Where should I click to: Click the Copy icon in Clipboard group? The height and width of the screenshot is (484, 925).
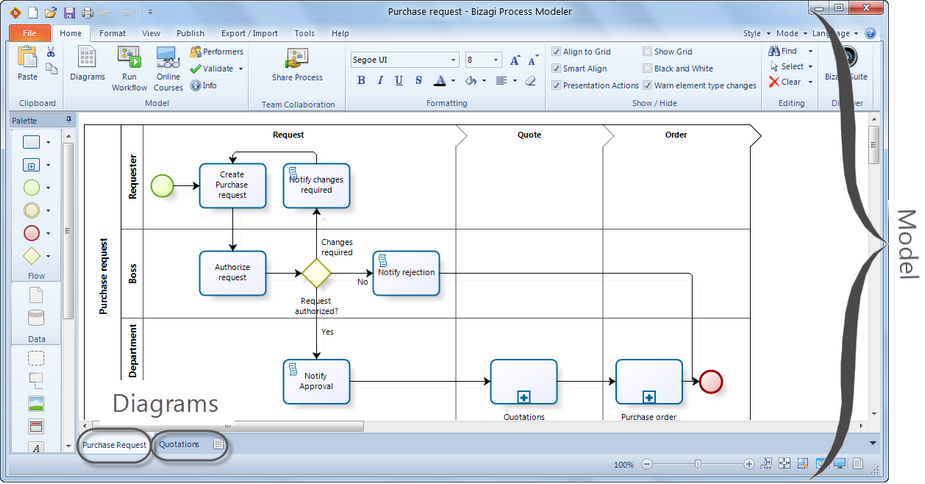[x=51, y=68]
